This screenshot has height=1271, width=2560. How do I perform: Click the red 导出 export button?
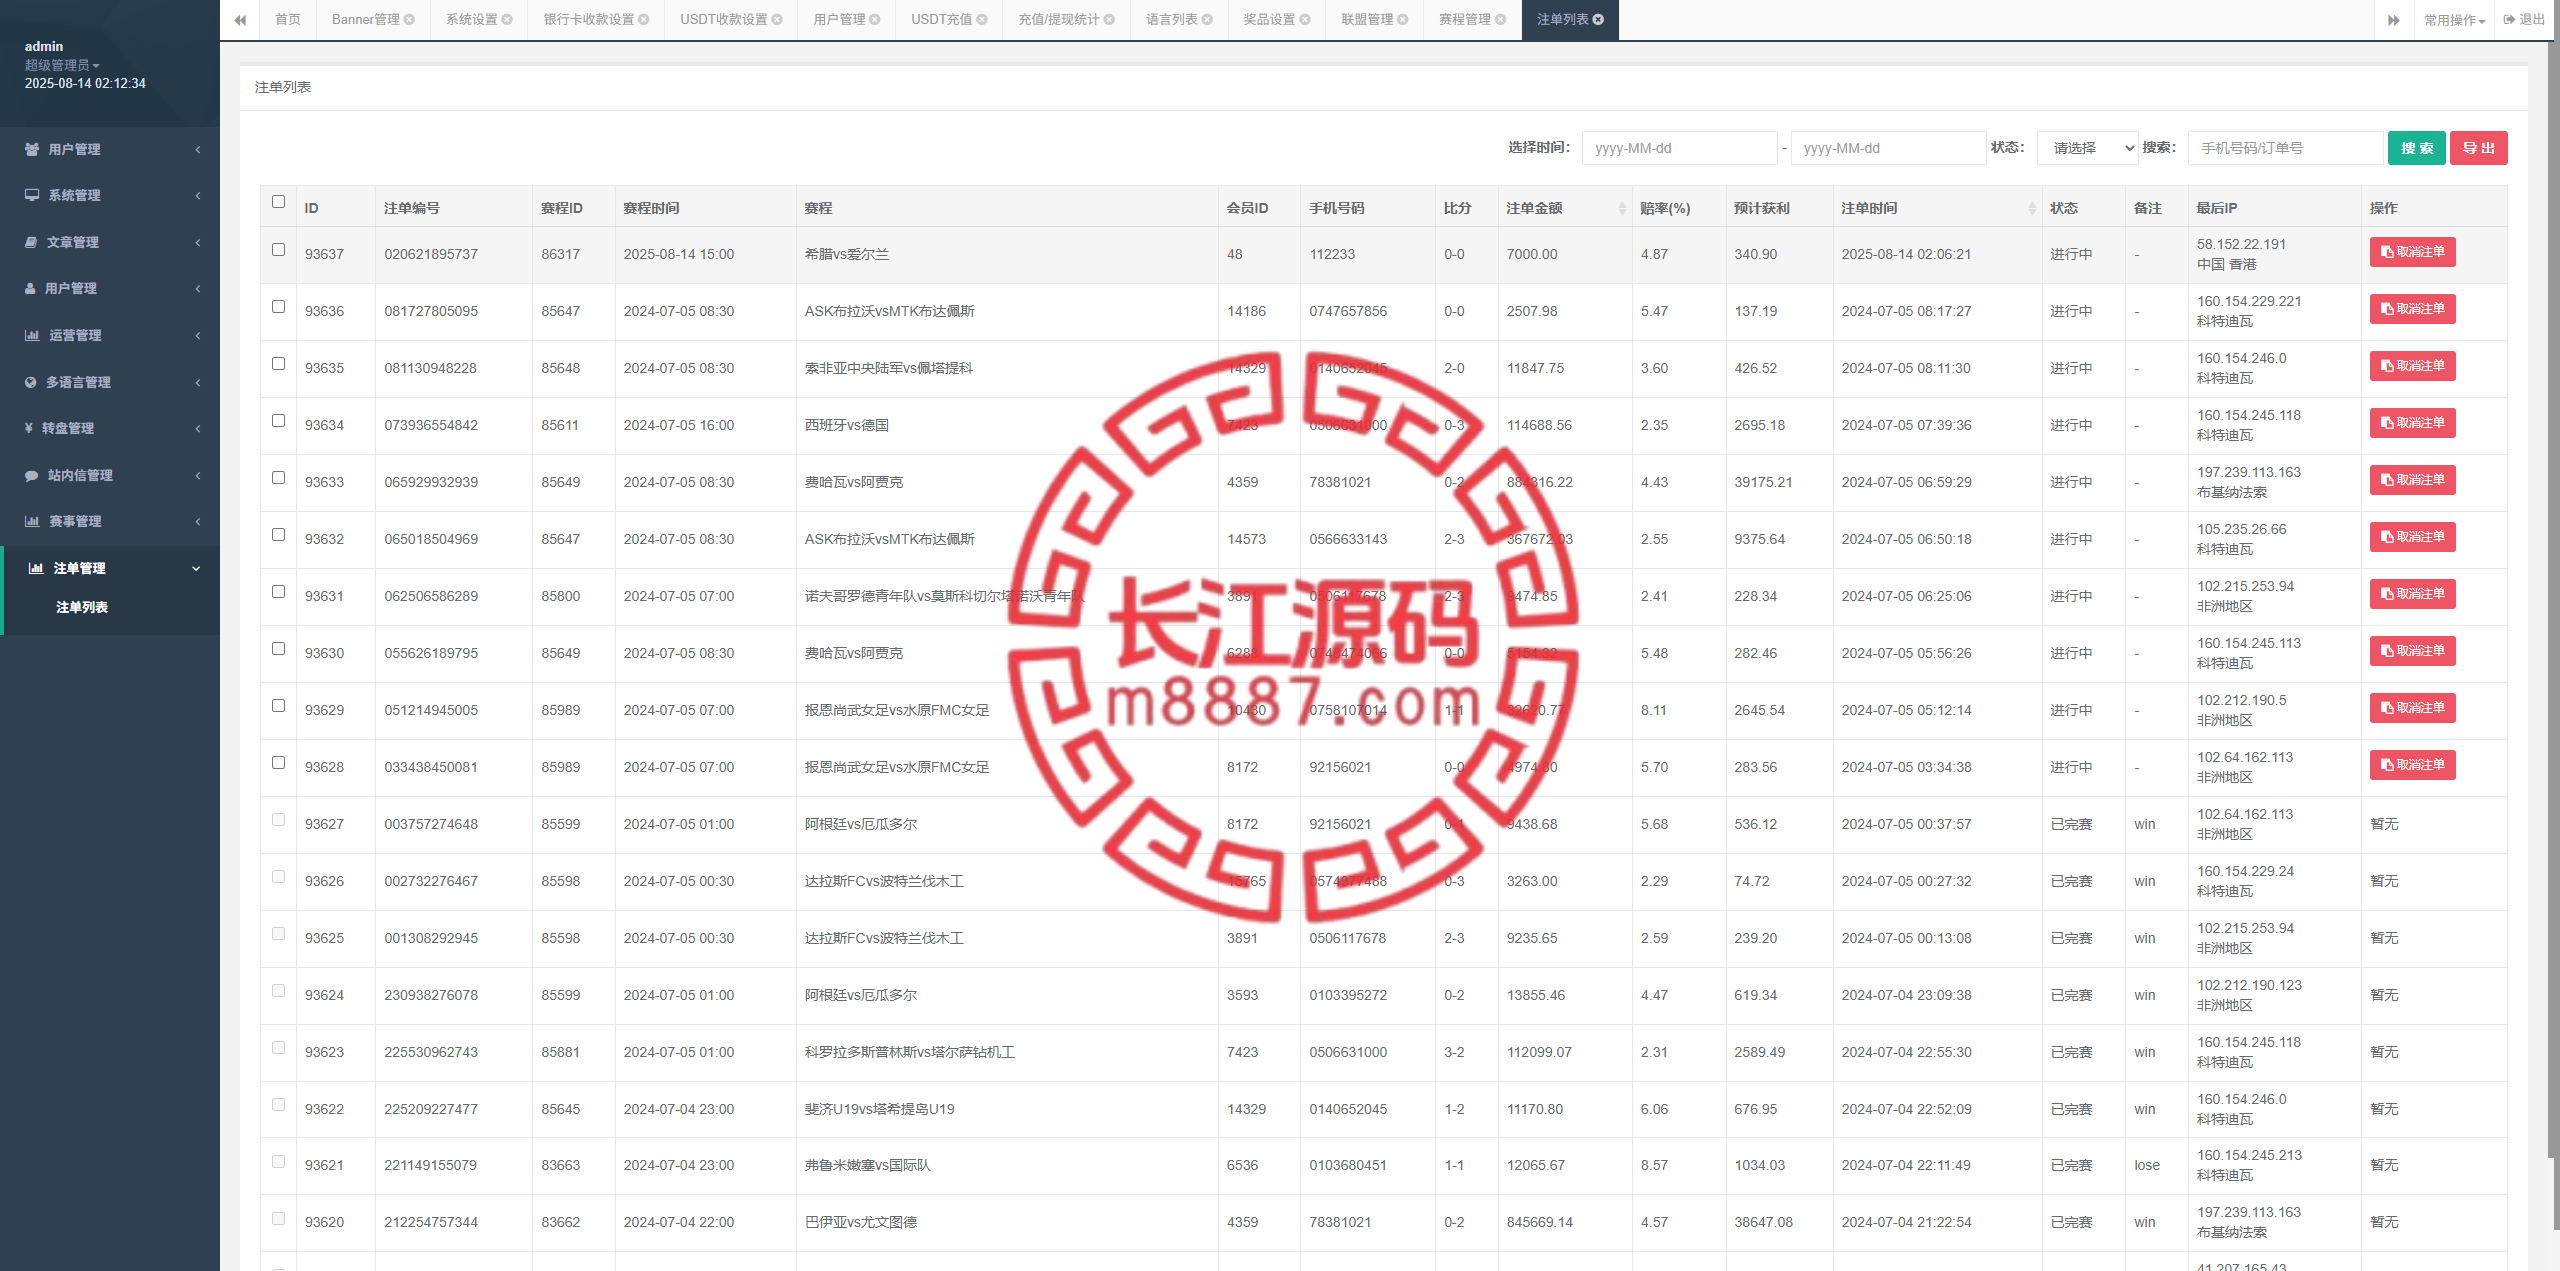click(2479, 148)
